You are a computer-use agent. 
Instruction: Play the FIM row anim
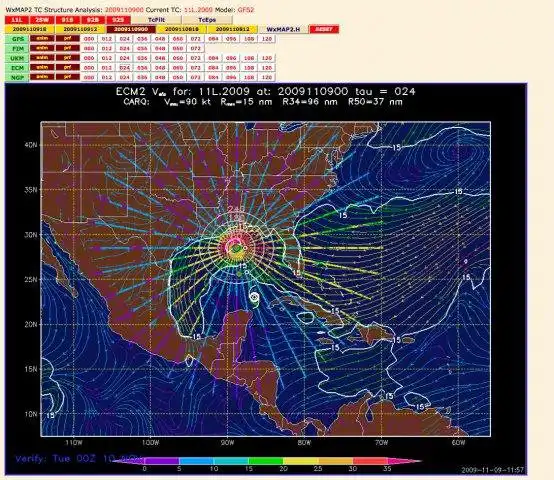(42, 48)
